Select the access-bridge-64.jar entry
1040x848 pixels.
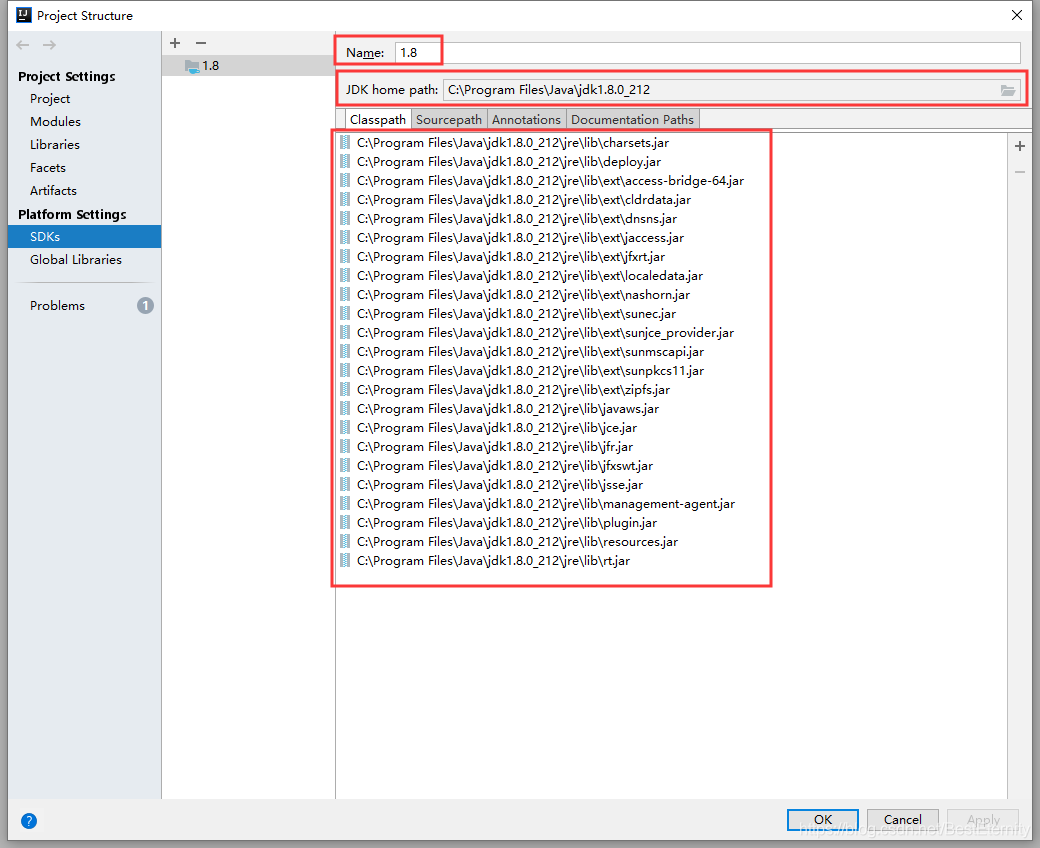pyautogui.click(x=551, y=181)
